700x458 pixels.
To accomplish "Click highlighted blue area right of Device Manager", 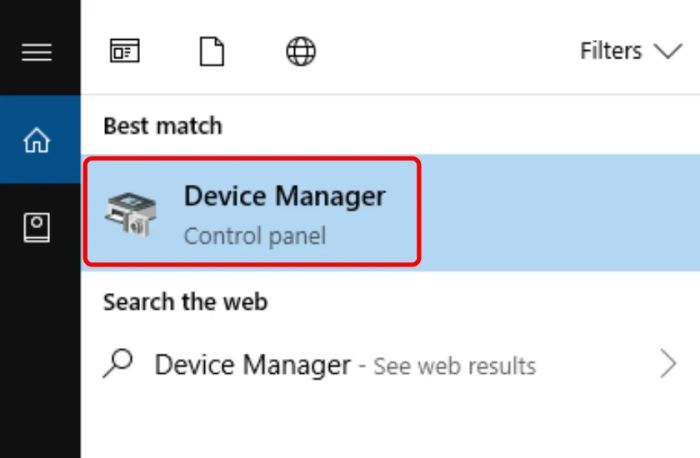I will tap(560, 212).
